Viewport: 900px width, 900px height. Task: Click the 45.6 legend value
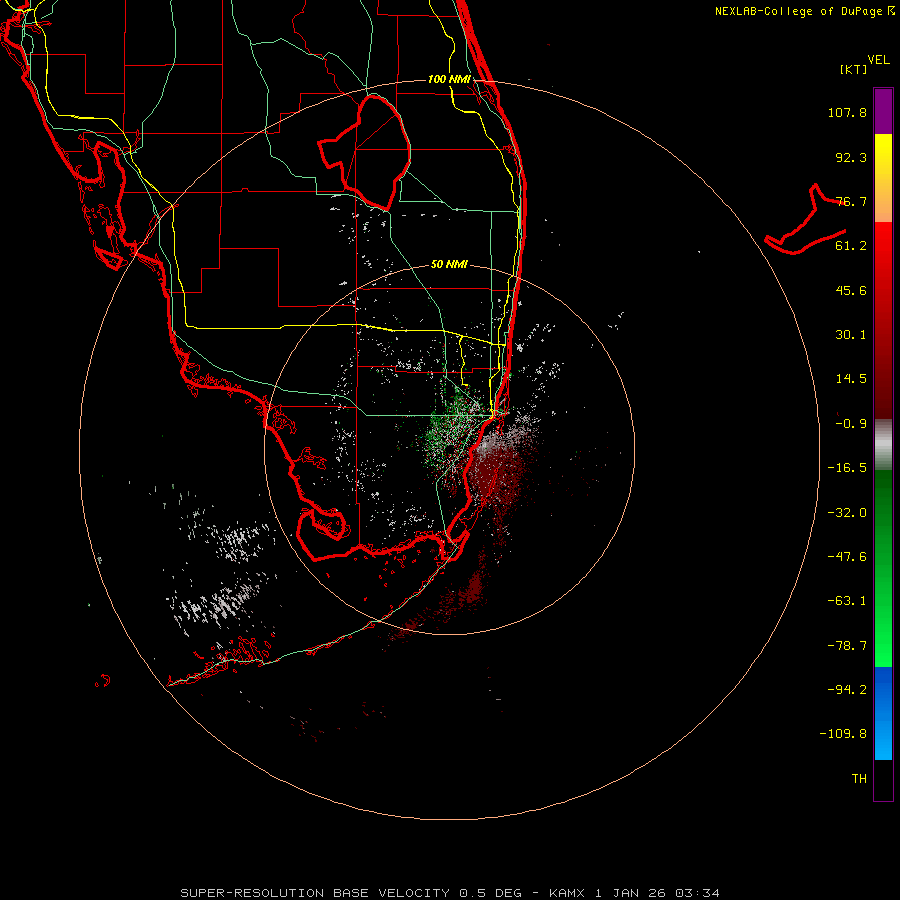(851, 290)
